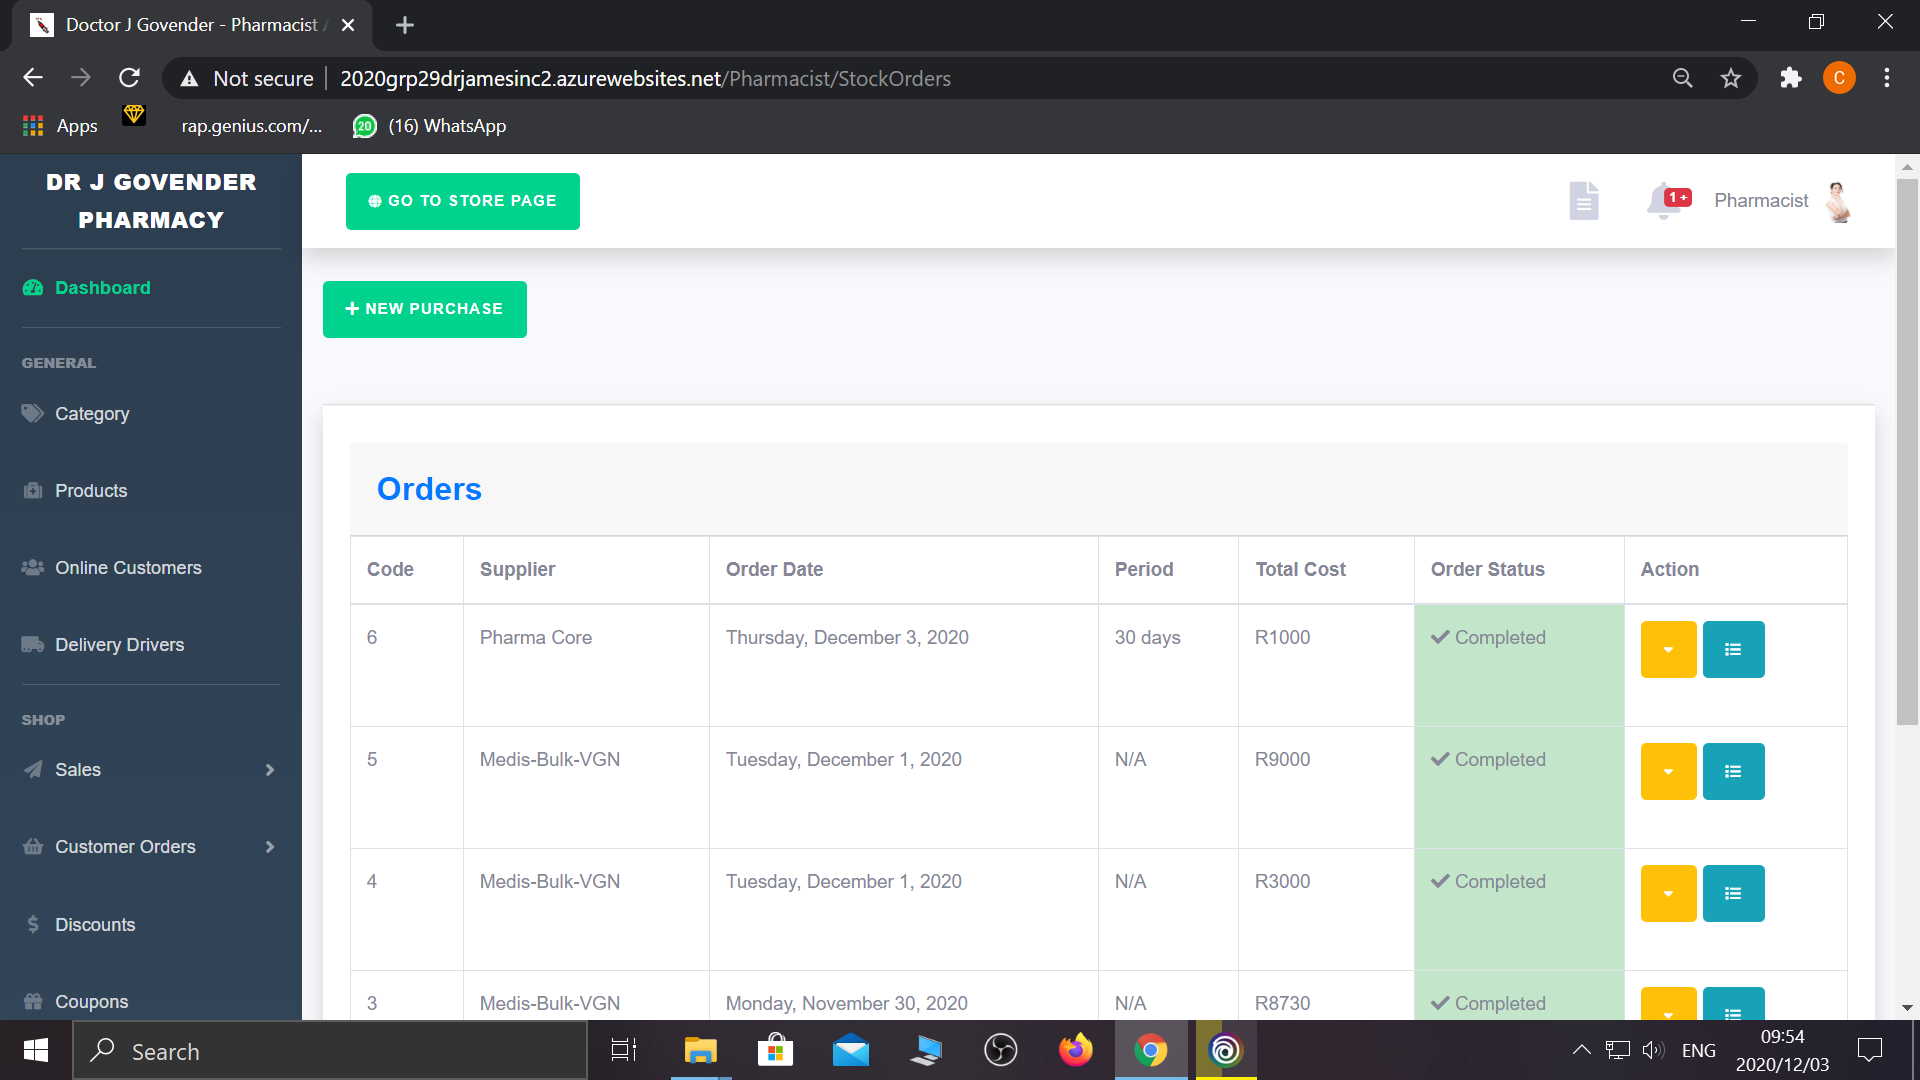Screen dimensions: 1920x1080
Task: Open the document icon in header
Action: [x=1583, y=201]
